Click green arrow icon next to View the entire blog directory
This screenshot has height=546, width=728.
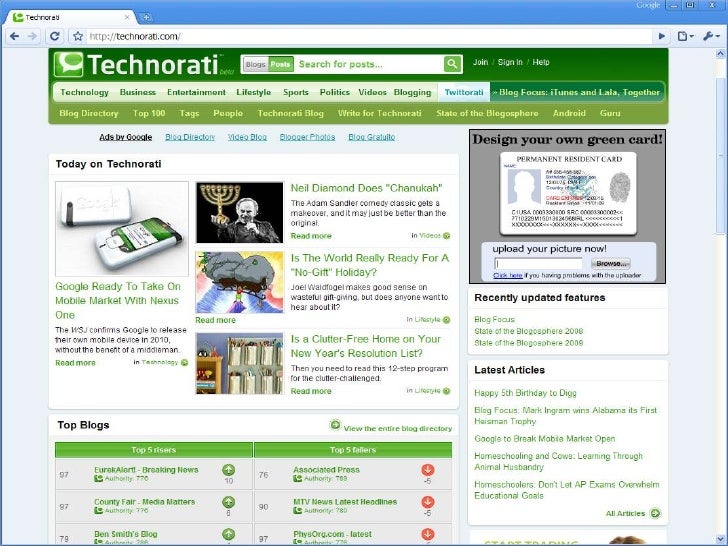coord(335,425)
